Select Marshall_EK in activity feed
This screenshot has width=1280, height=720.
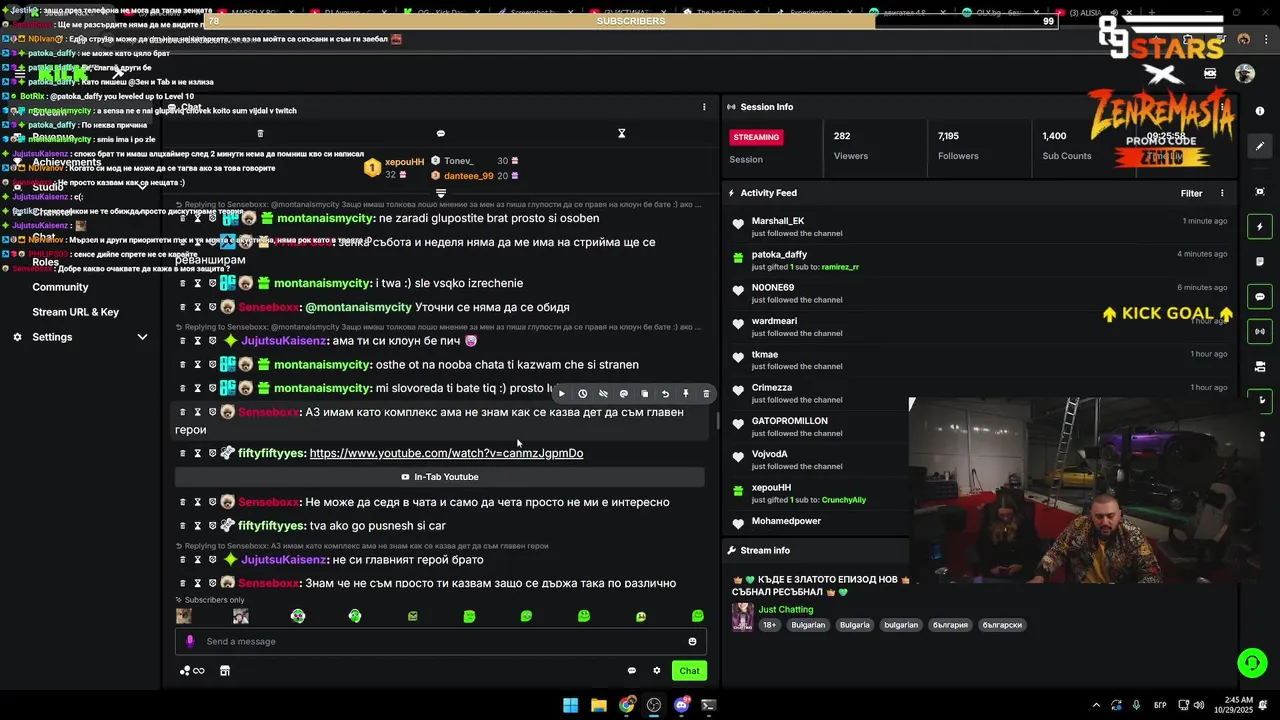click(778, 221)
